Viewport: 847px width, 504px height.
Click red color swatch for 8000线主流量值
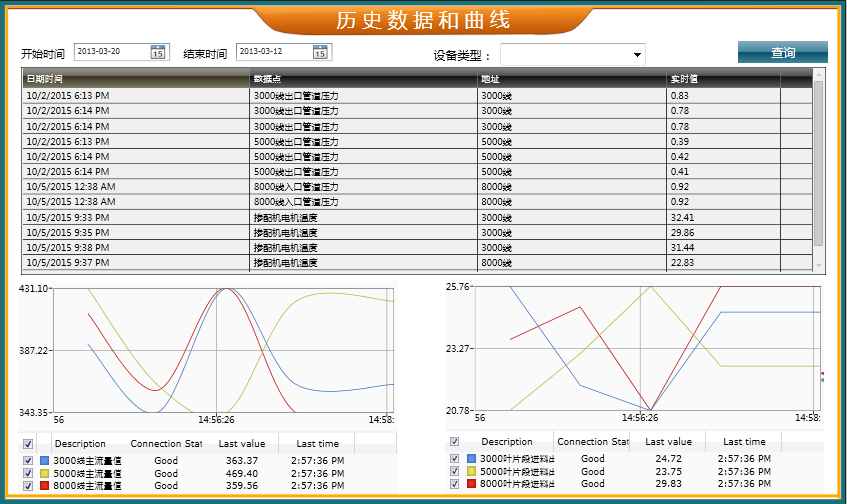pyautogui.click(x=44, y=486)
